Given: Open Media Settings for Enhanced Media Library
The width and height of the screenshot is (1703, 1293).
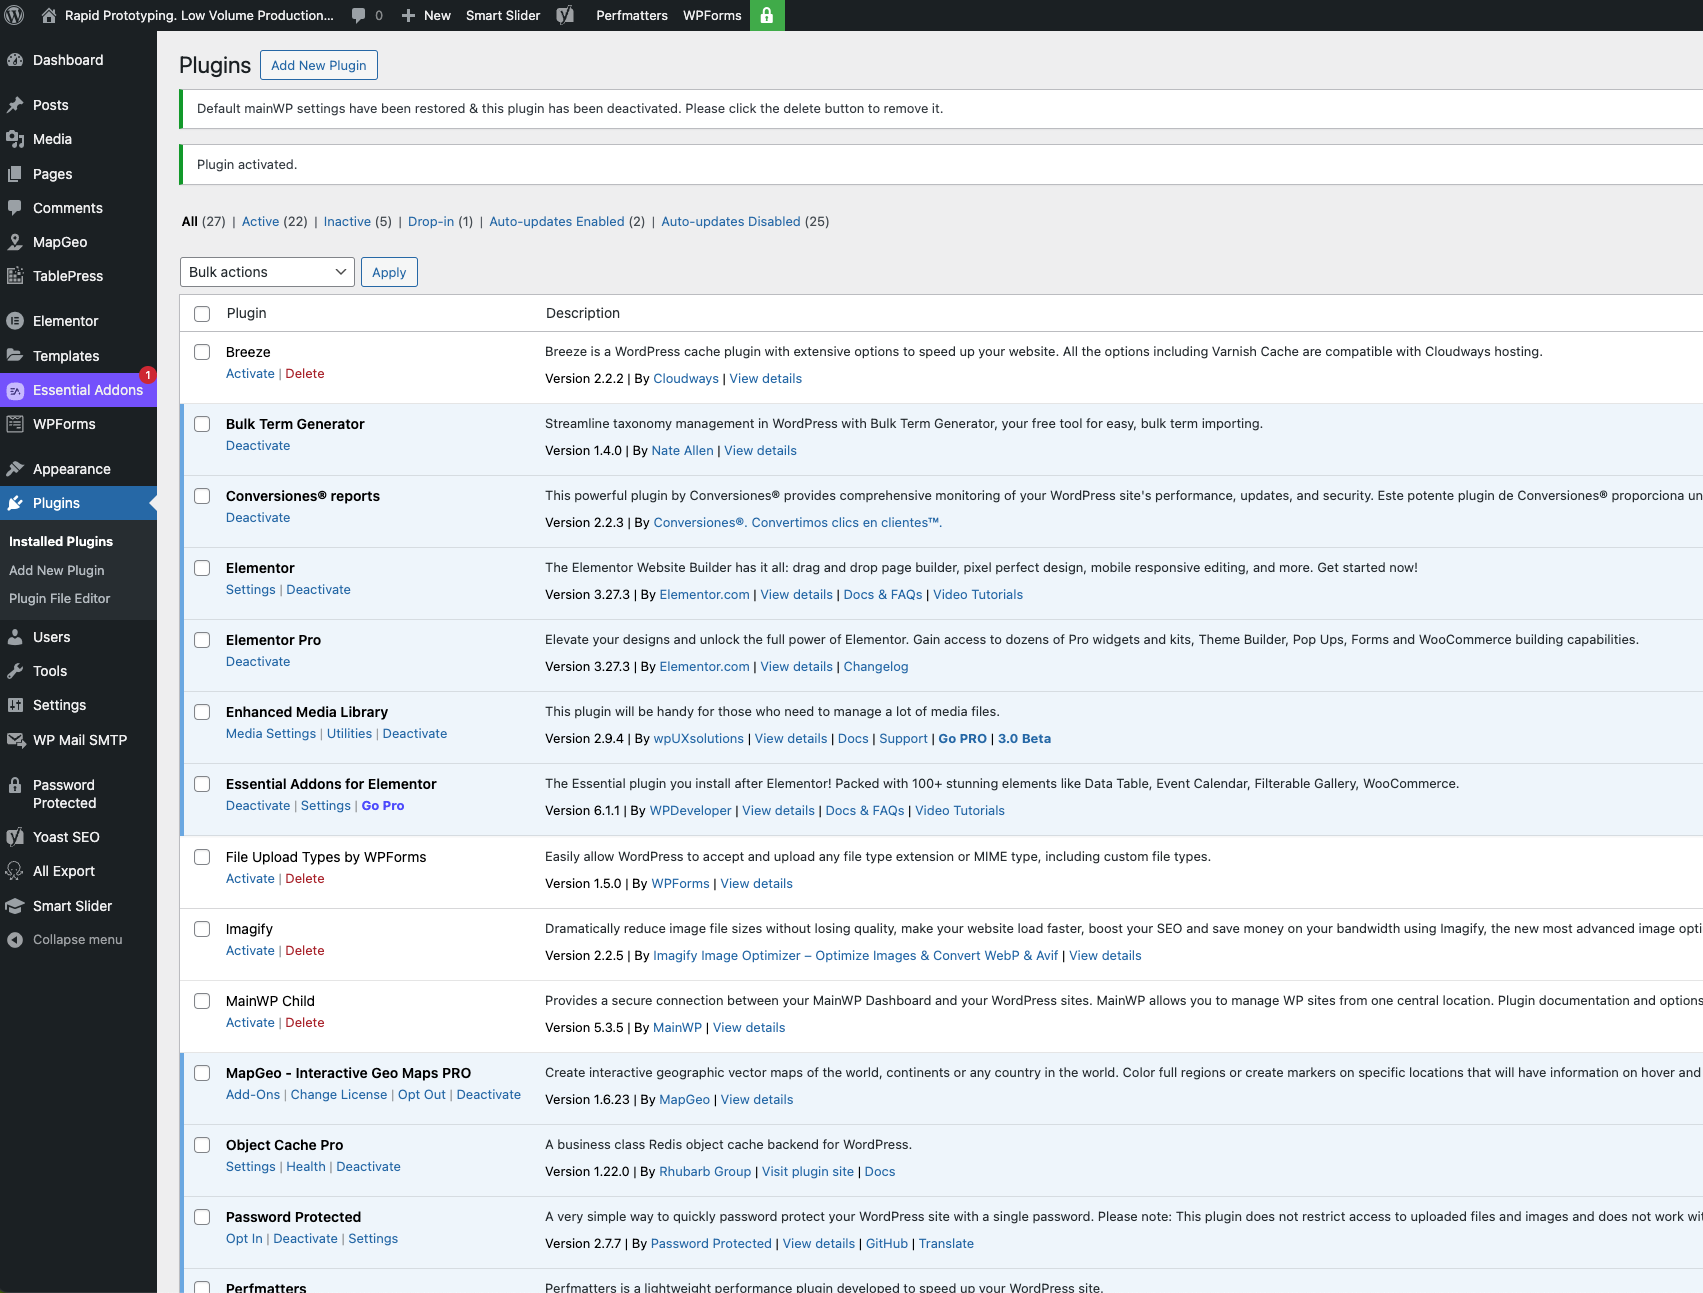Looking at the screenshot, I should pos(271,734).
